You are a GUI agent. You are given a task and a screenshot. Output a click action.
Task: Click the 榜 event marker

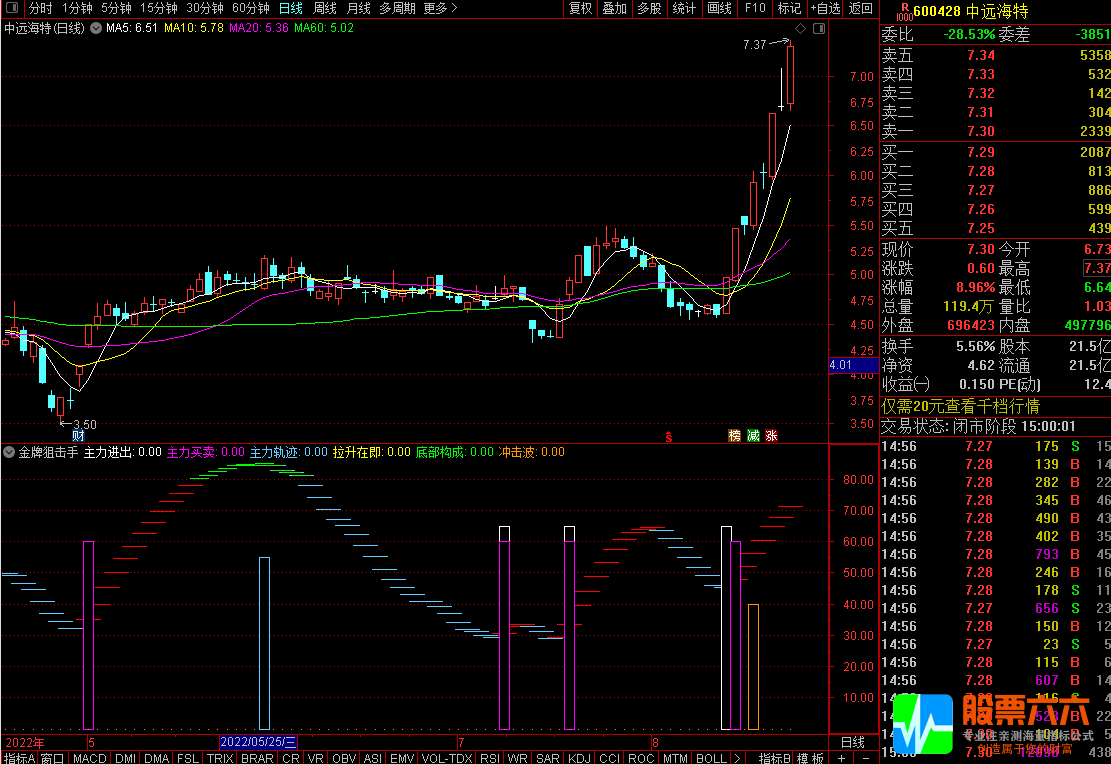click(735, 435)
